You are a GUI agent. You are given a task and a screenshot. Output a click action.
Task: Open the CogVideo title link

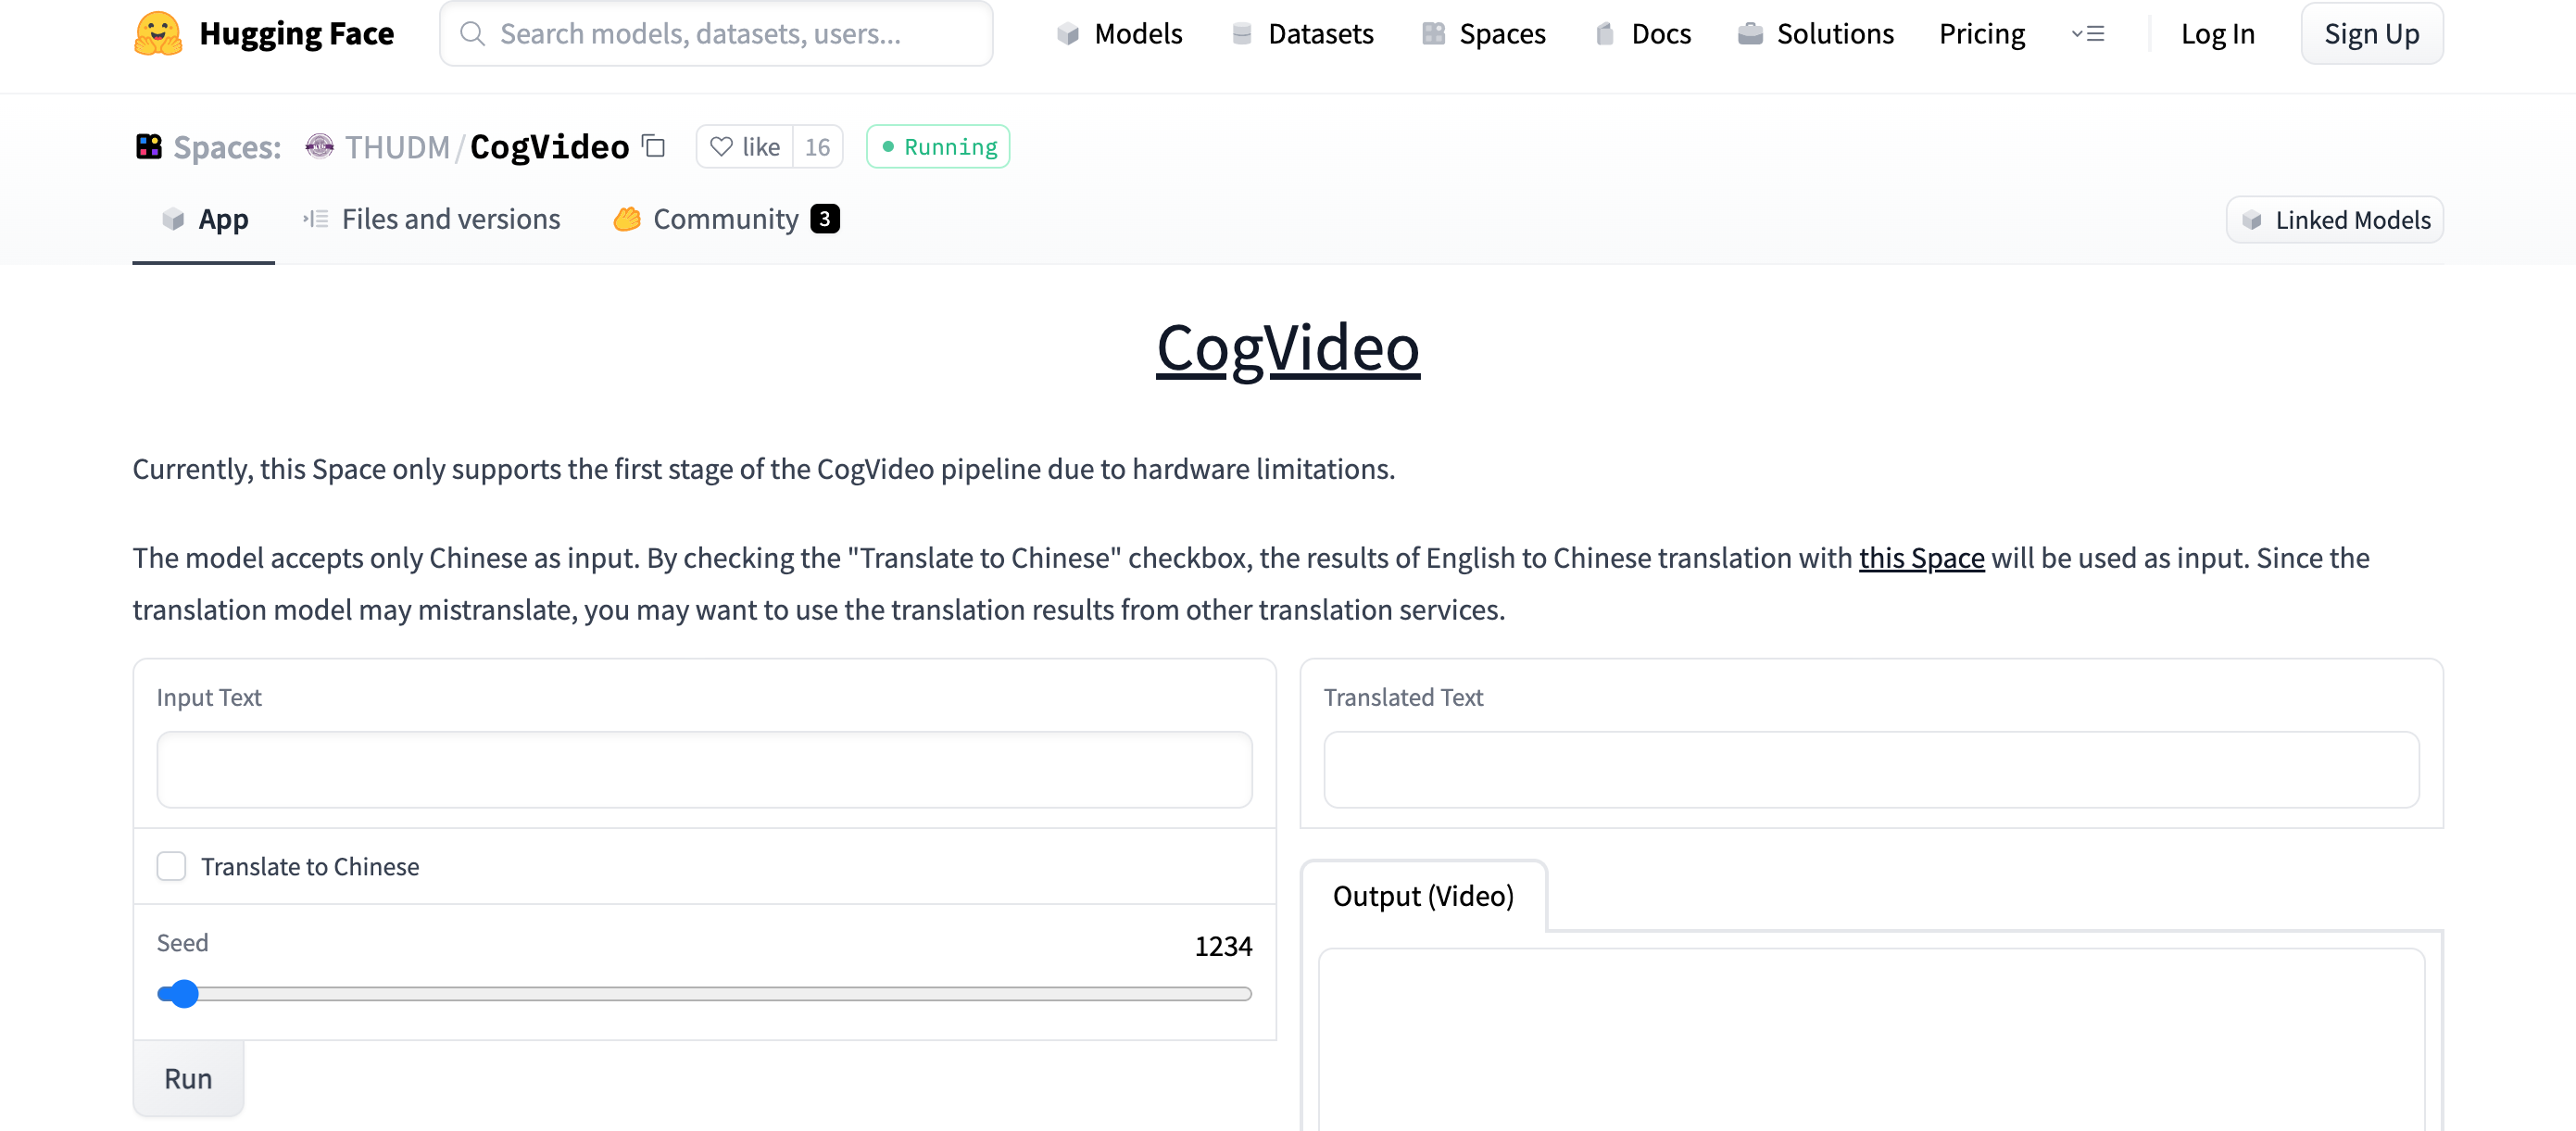click(1288, 348)
